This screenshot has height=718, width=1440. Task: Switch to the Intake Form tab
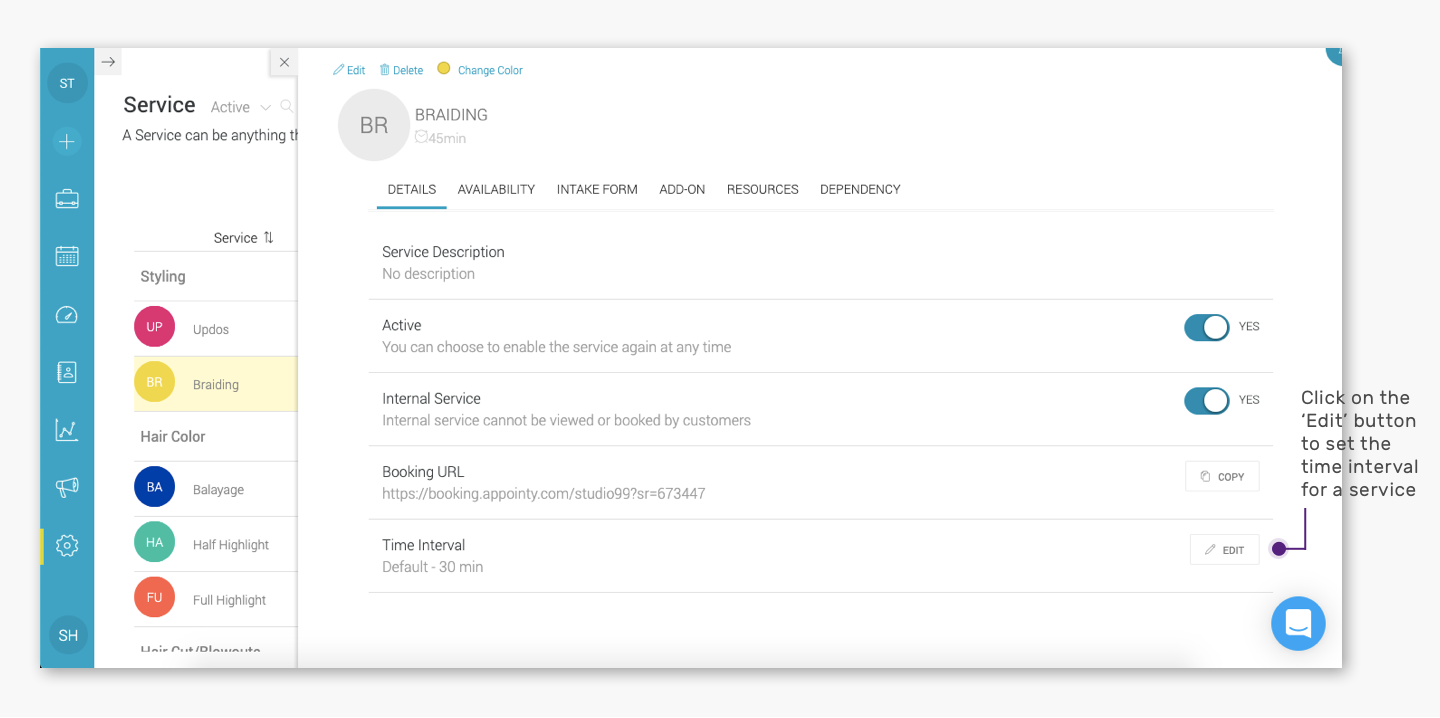click(597, 189)
